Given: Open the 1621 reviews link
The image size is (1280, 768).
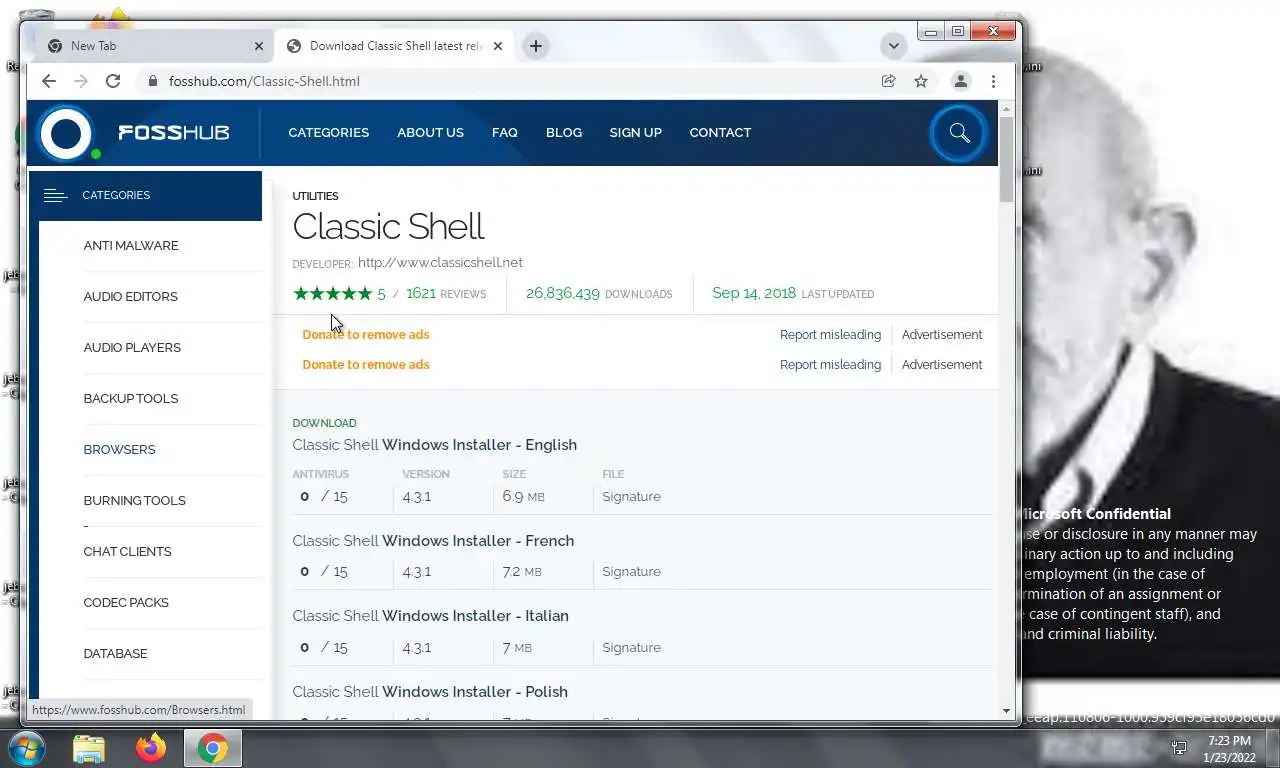Looking at the screenshot, I should pos(446,293).
